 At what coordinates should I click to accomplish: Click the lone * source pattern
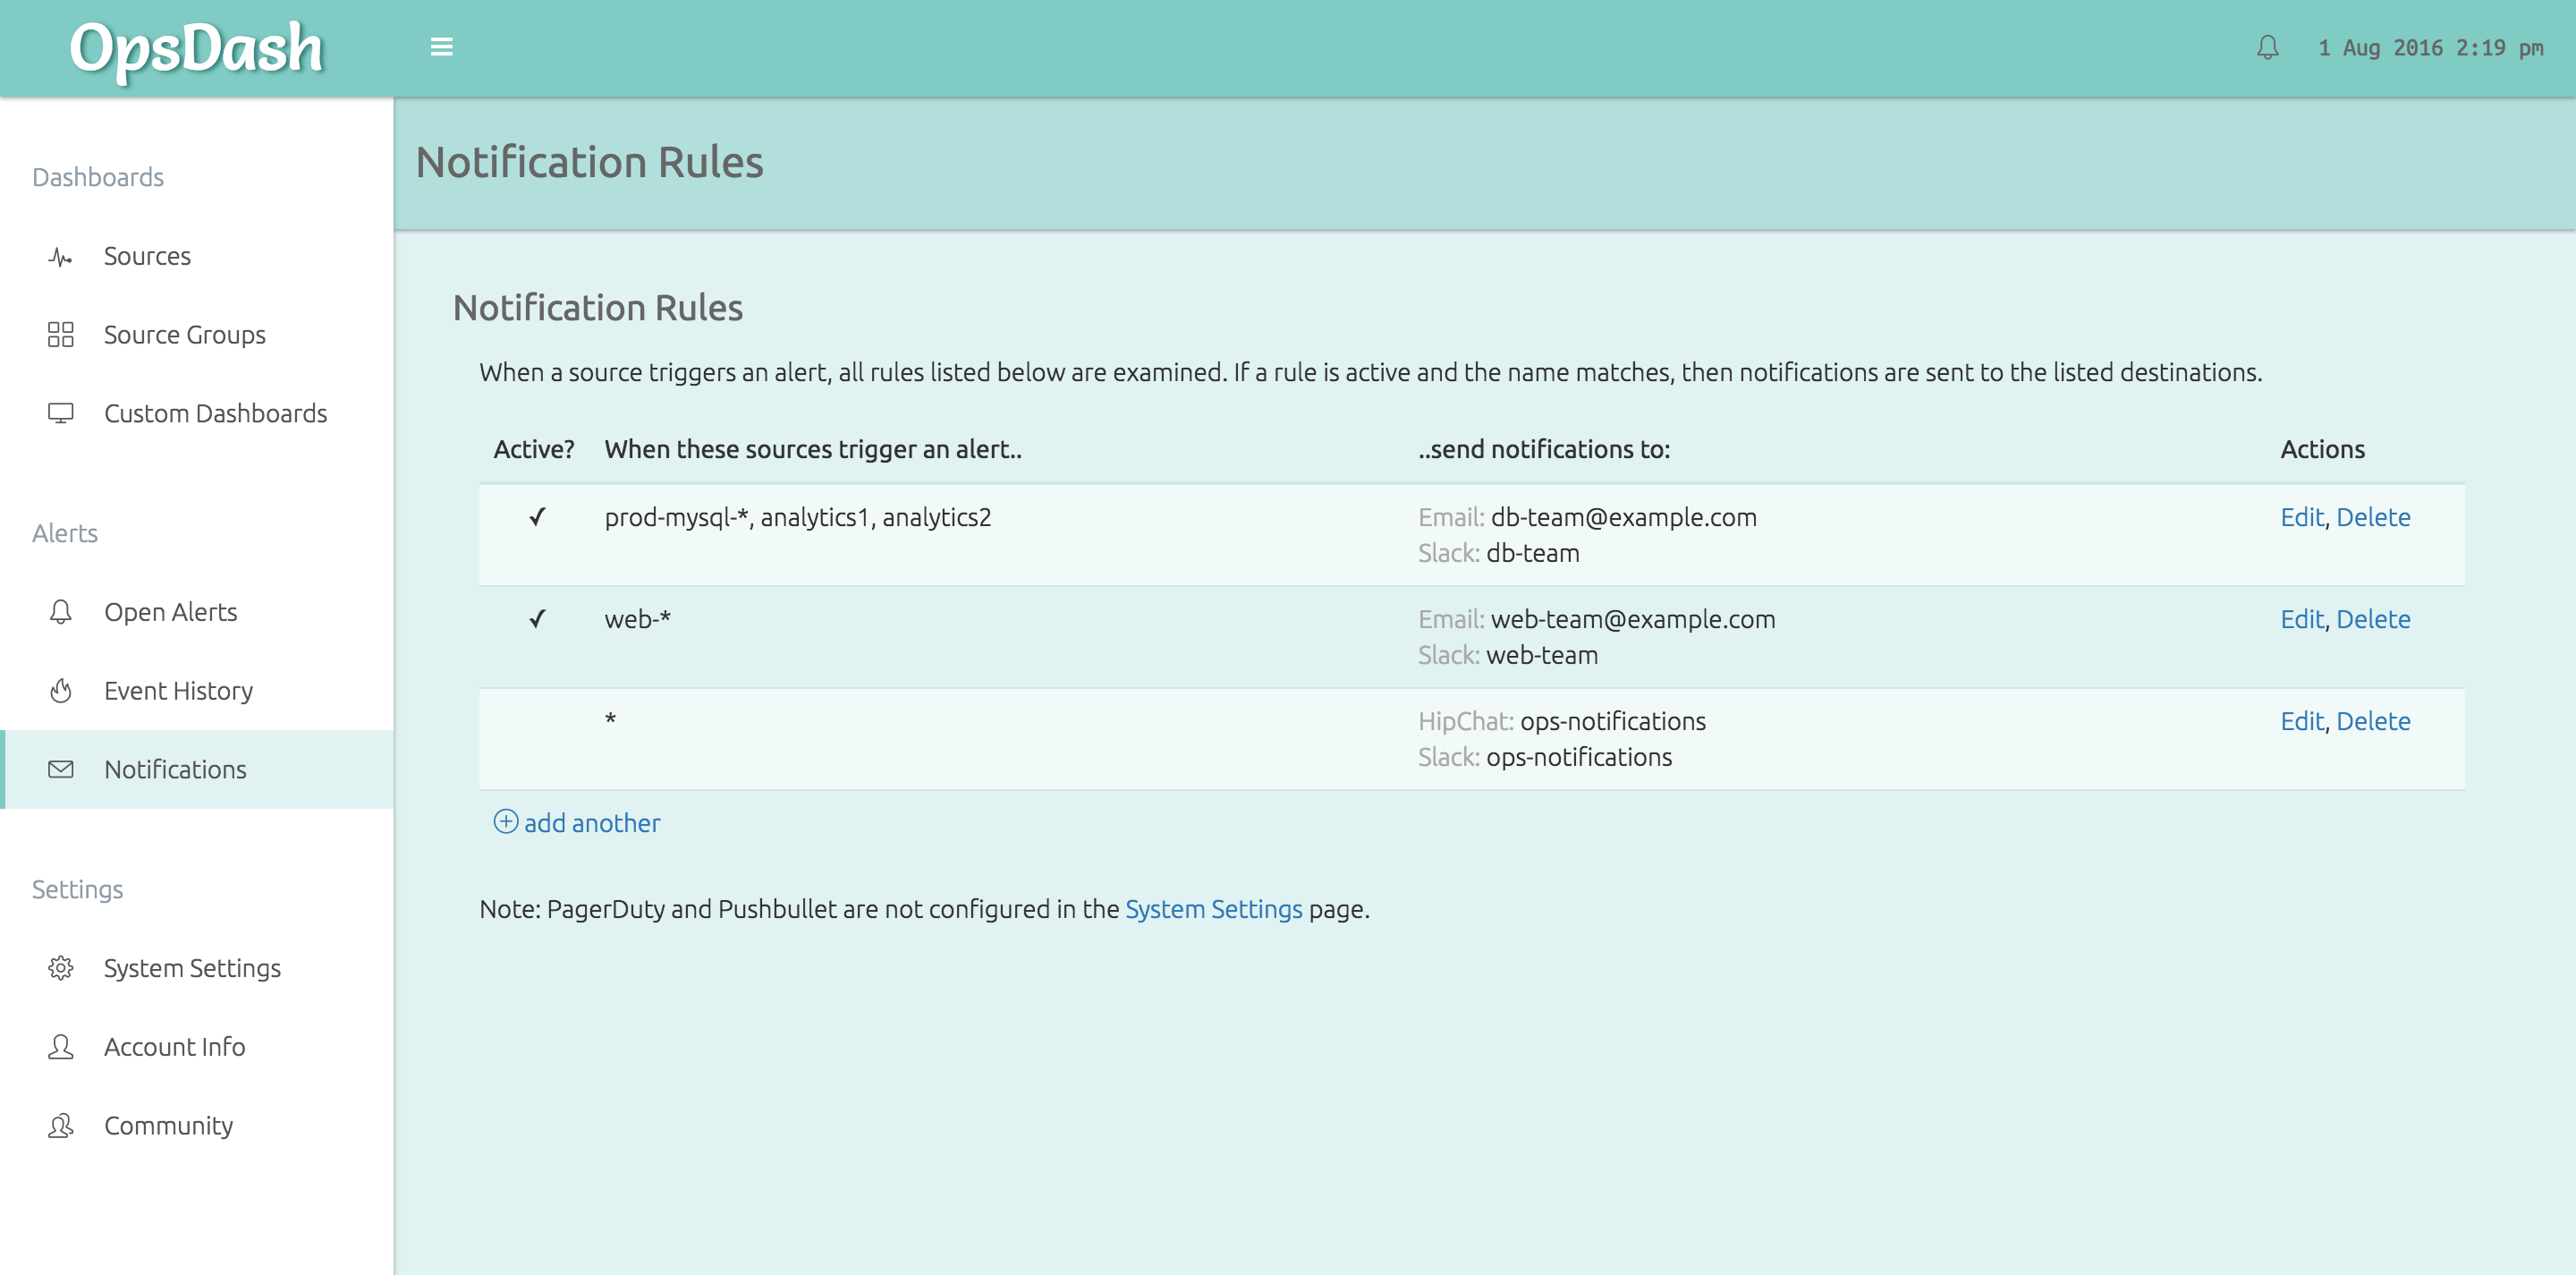point(610,718)
